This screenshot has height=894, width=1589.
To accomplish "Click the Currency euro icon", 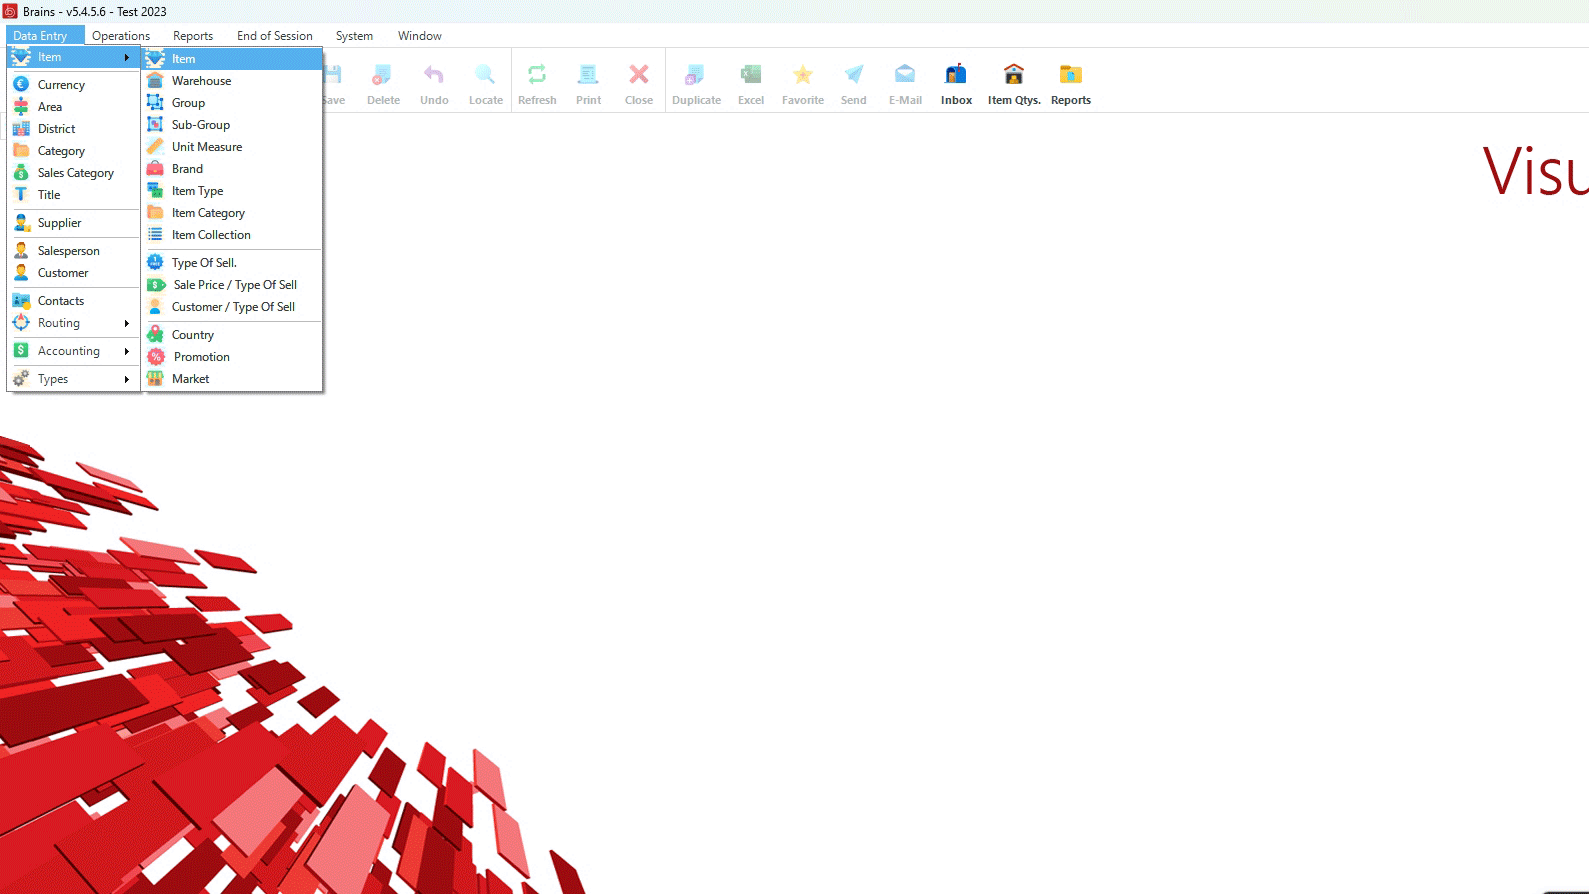I will (21, 85).
